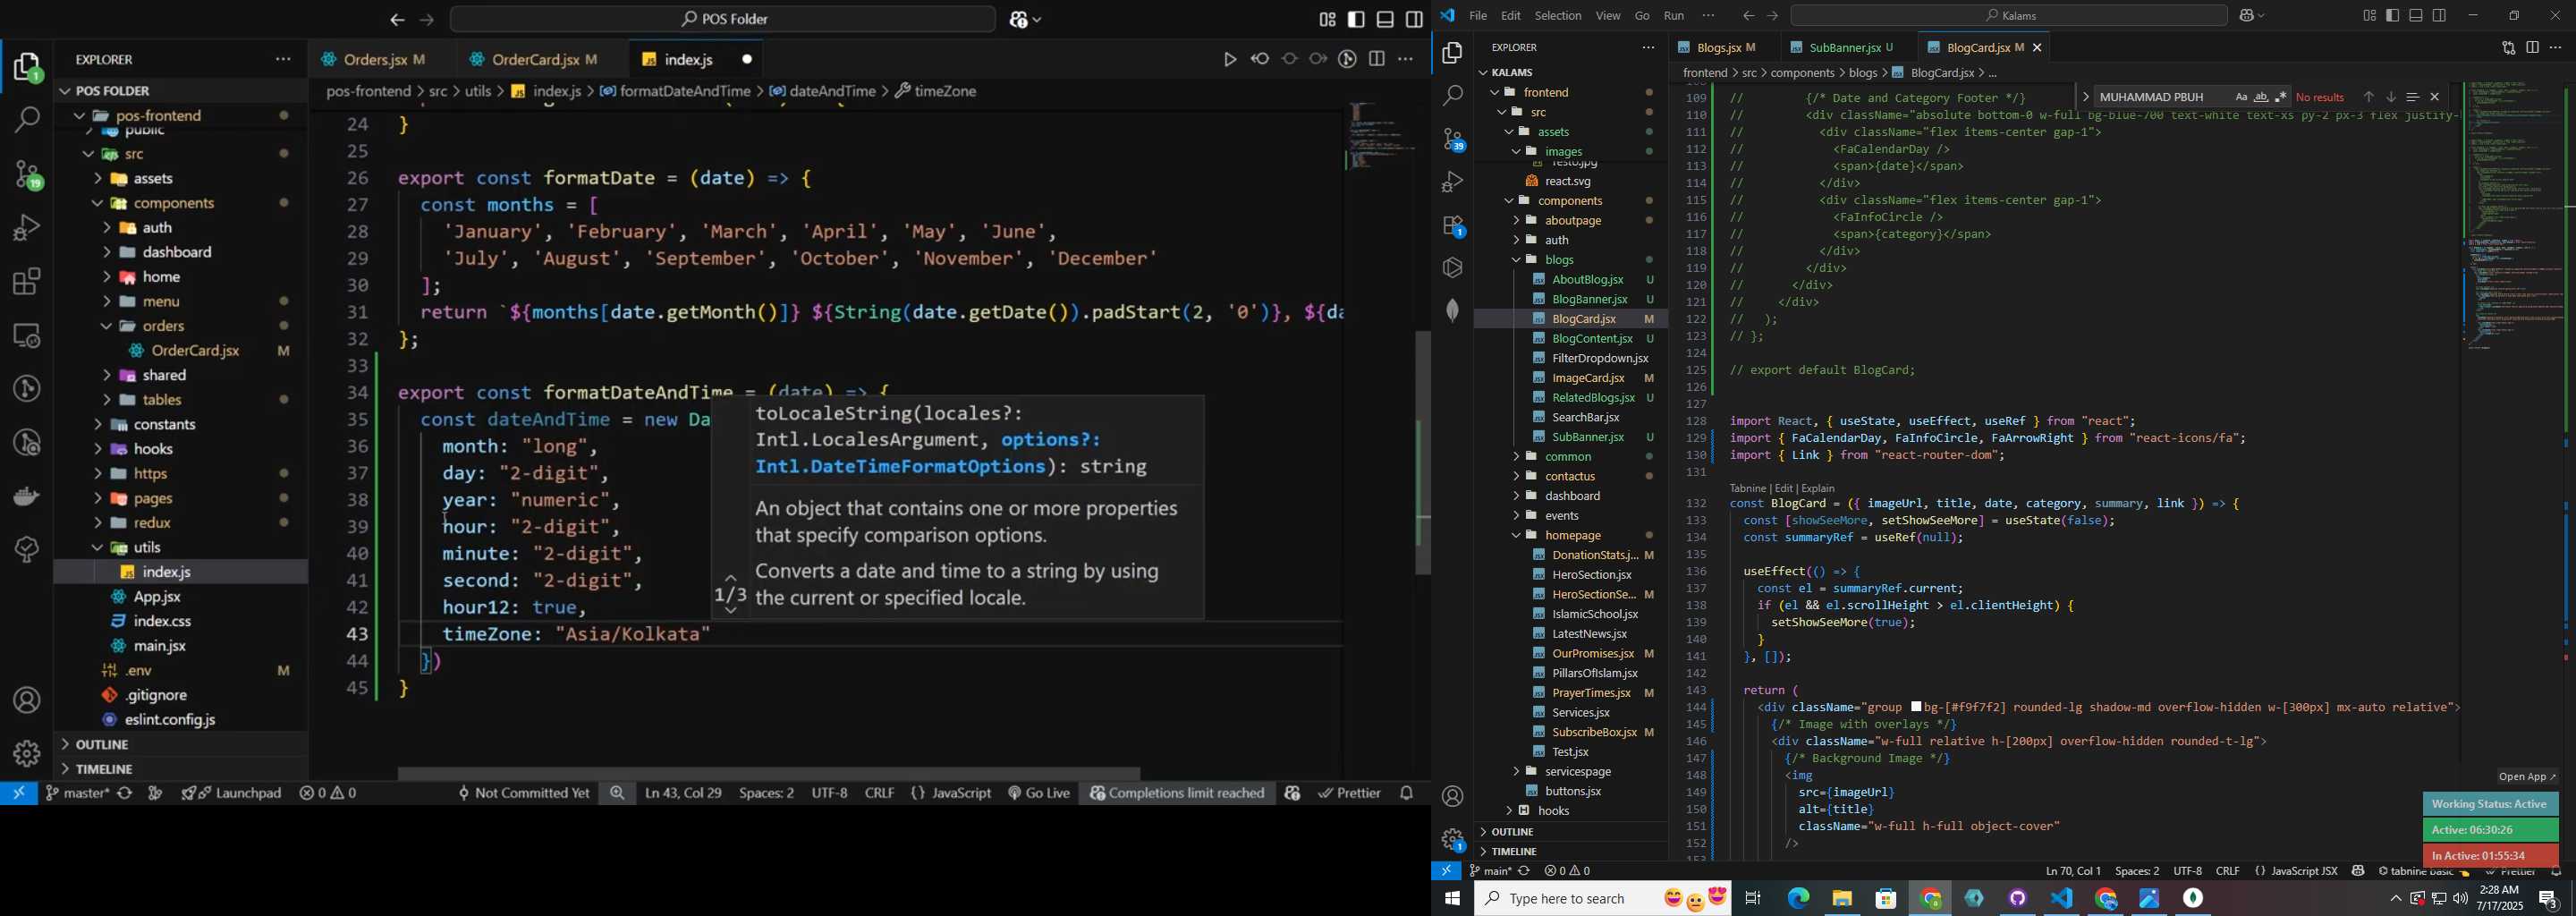Screen dimensions: 2576x916
Task: Toggle Match Whole Word in Kalams find widget
Action: click(2261, 97)
